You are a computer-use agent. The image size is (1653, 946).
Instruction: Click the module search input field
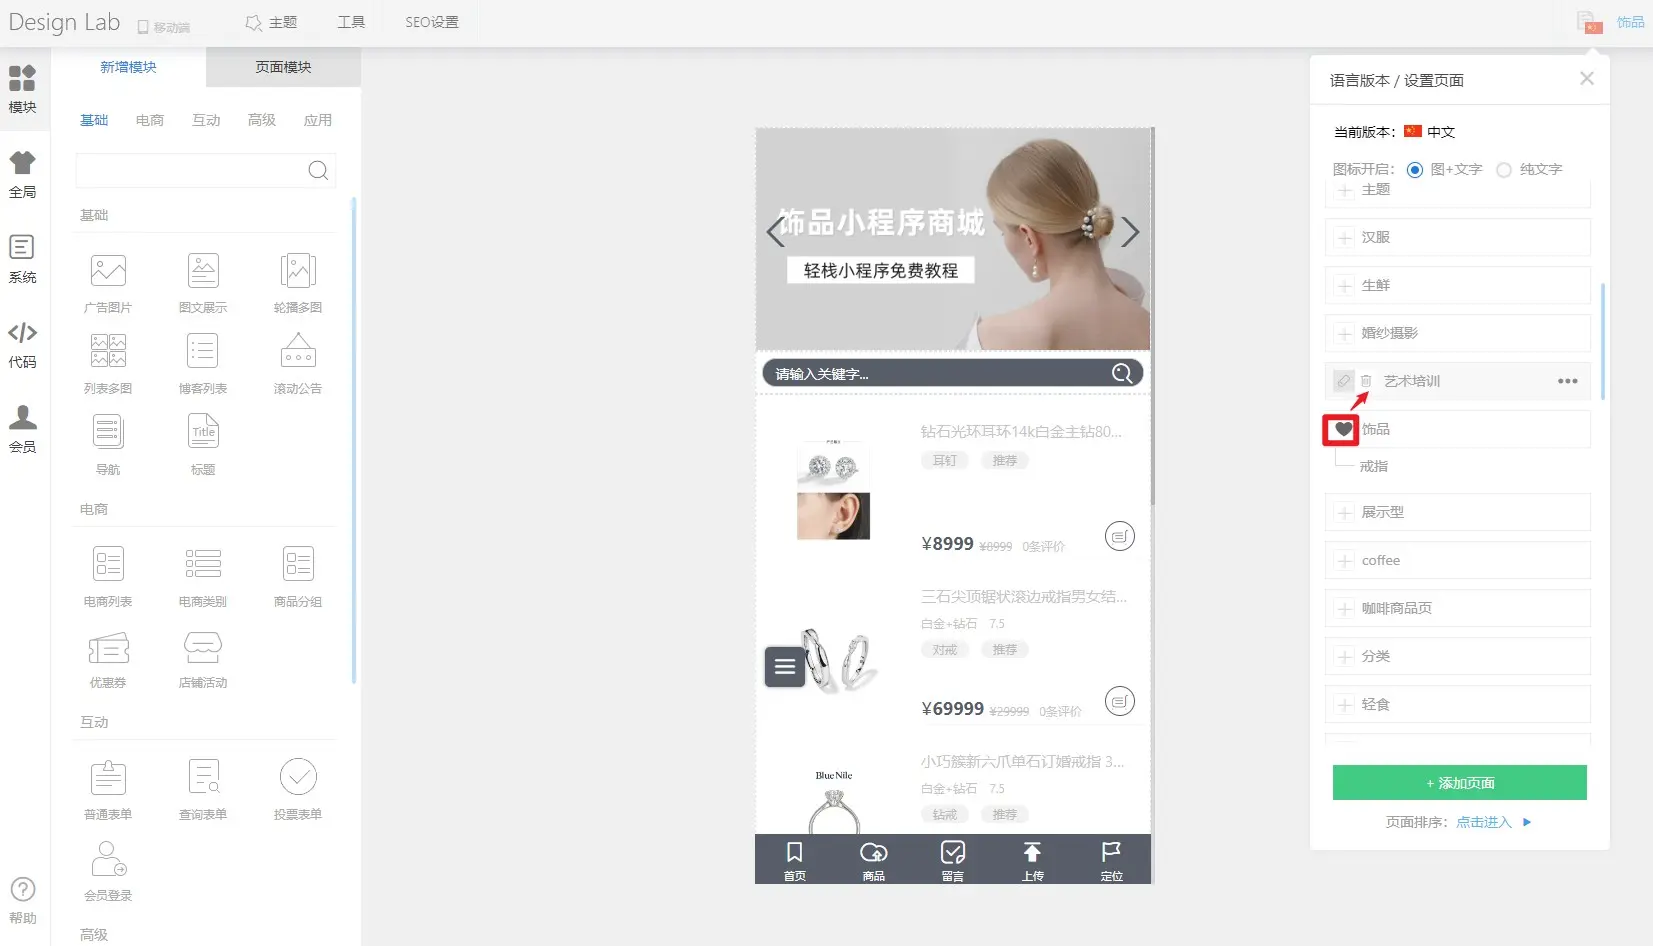pyautogui.click(x=190, y=170)
